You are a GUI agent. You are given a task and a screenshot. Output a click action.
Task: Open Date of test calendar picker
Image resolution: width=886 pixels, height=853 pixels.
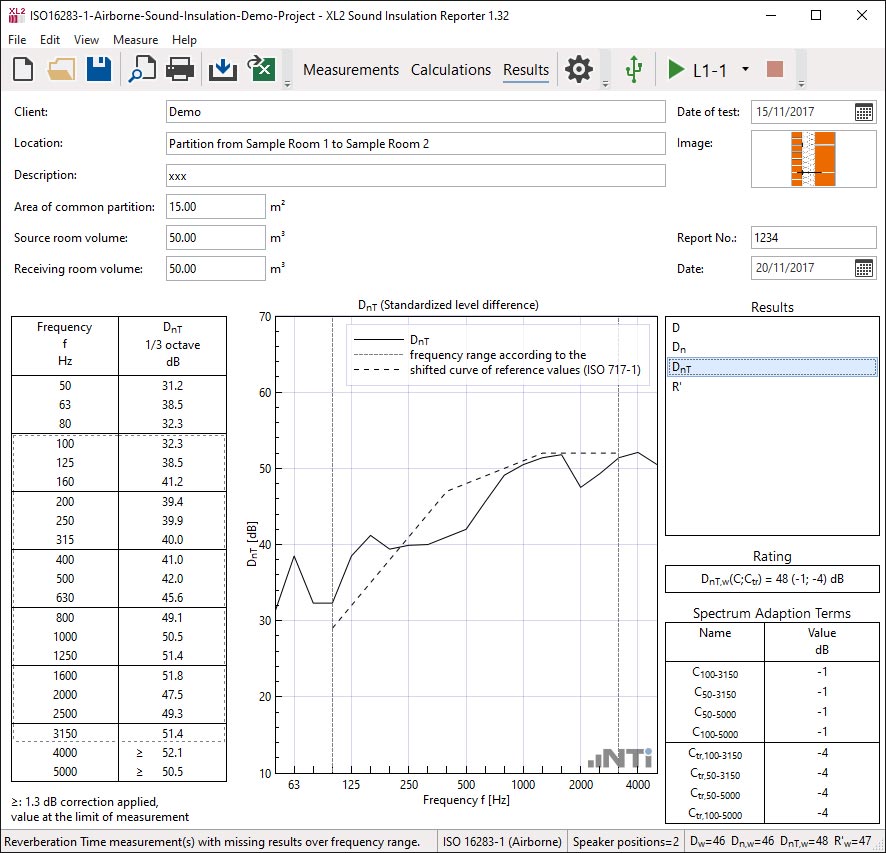(864, 112)
